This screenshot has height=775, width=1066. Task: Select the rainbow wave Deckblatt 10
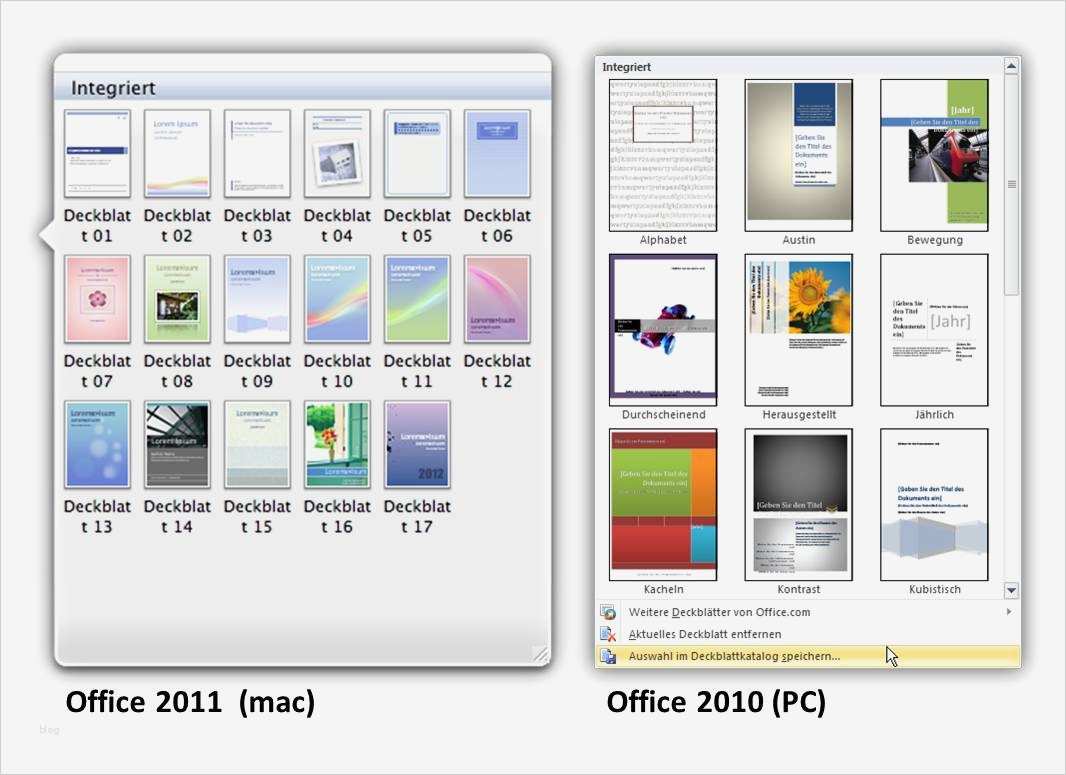pos(337,299)
